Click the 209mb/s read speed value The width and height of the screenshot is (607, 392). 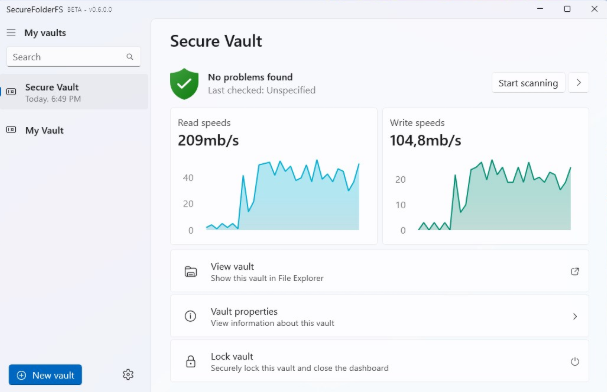[208, 140]
